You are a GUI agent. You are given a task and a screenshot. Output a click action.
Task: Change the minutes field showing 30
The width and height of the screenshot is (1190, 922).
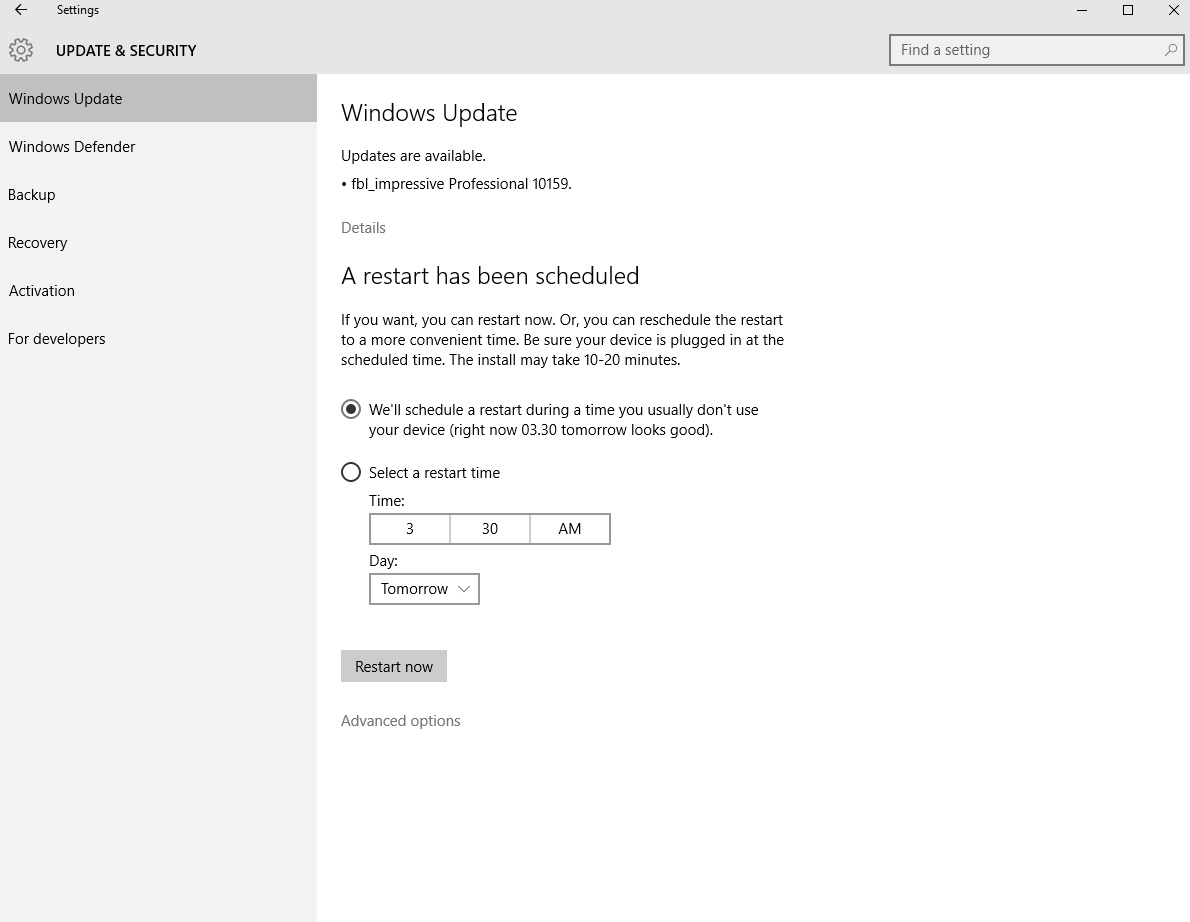coord(490,529)
